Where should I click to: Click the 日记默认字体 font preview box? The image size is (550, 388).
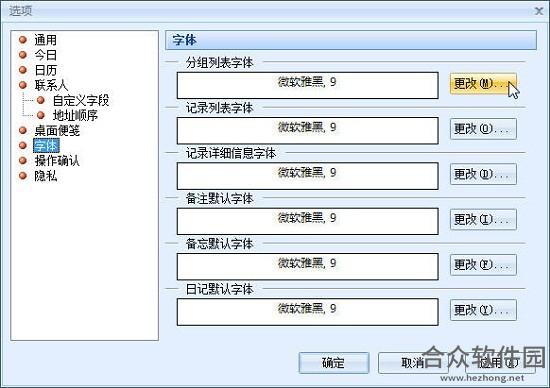point(308,312)
